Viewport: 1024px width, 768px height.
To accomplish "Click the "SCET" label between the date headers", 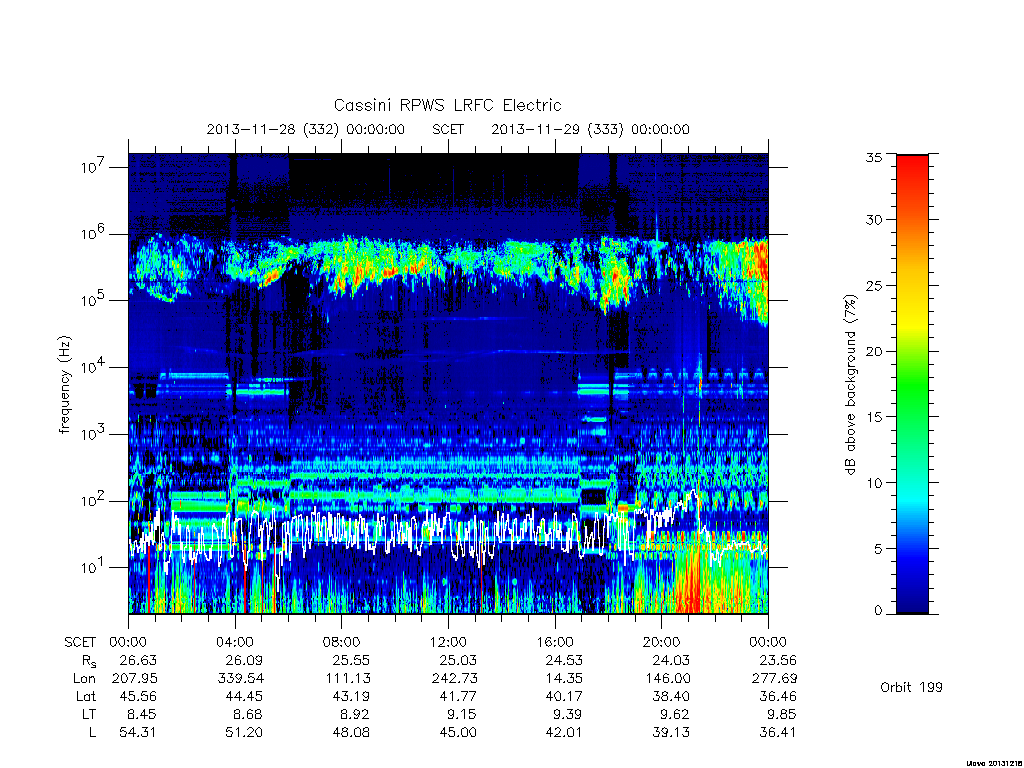I will point(448,129).
